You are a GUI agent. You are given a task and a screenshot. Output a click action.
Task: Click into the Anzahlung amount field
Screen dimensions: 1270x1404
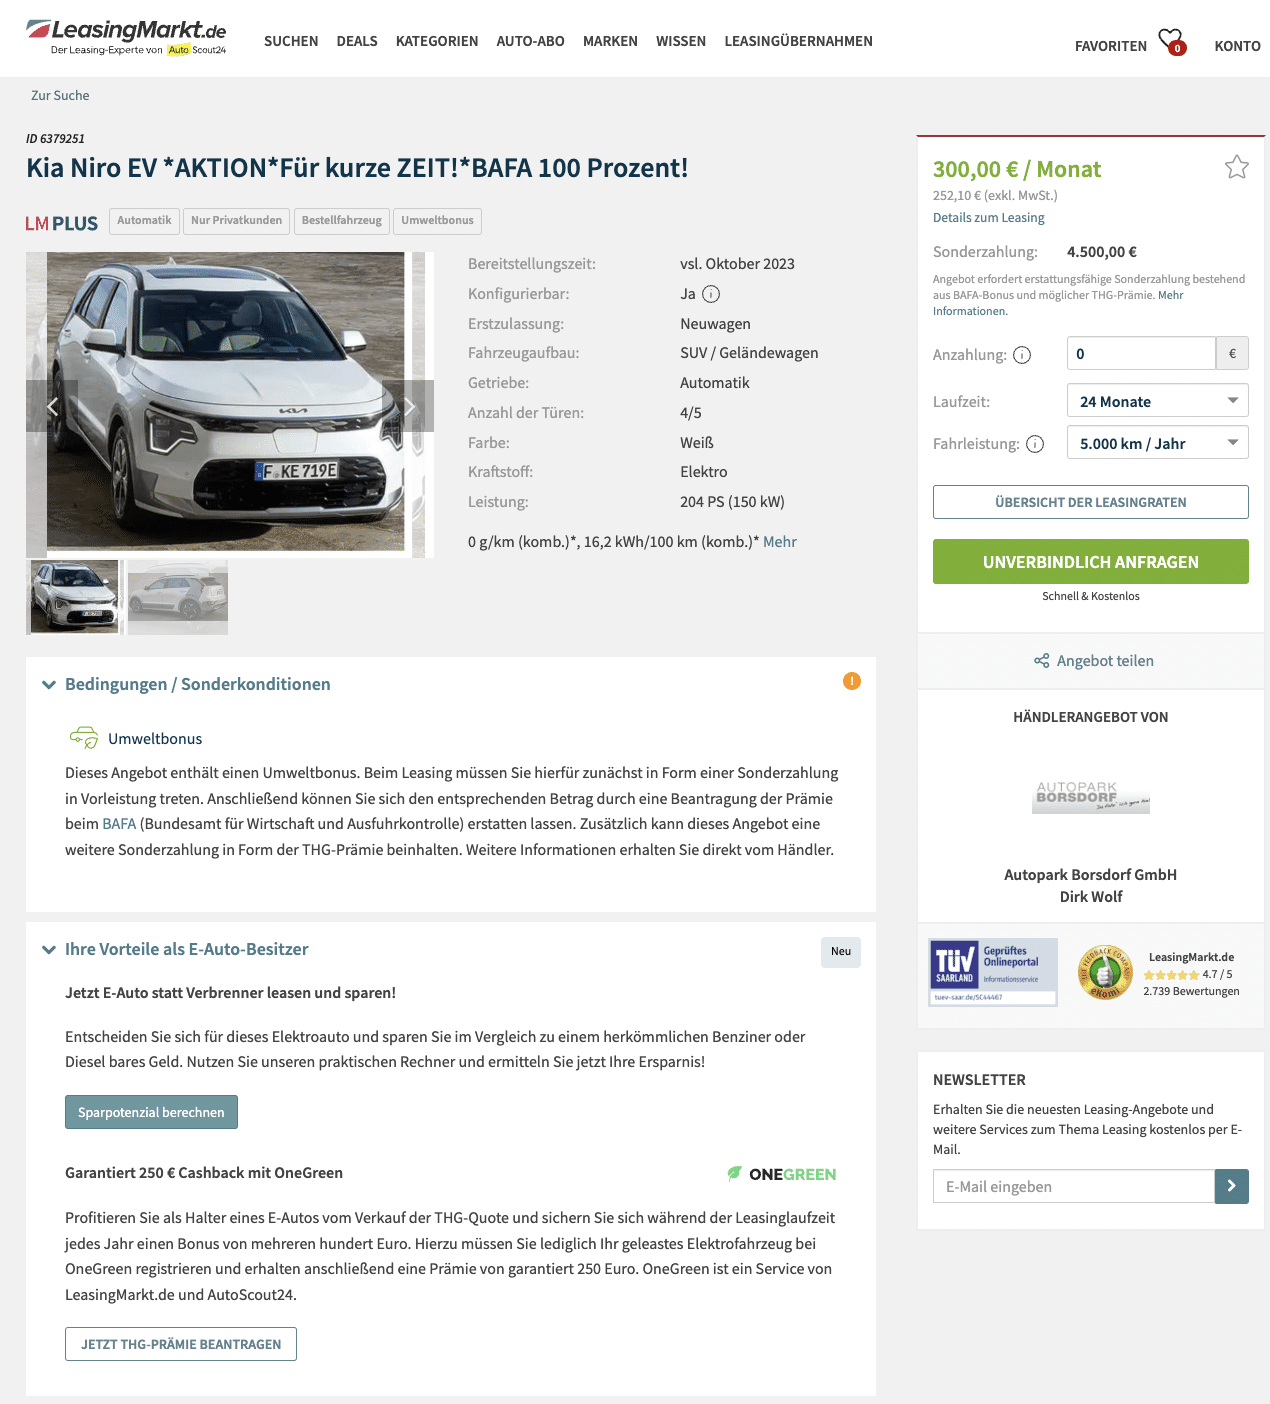click(x=1141, y=353)
